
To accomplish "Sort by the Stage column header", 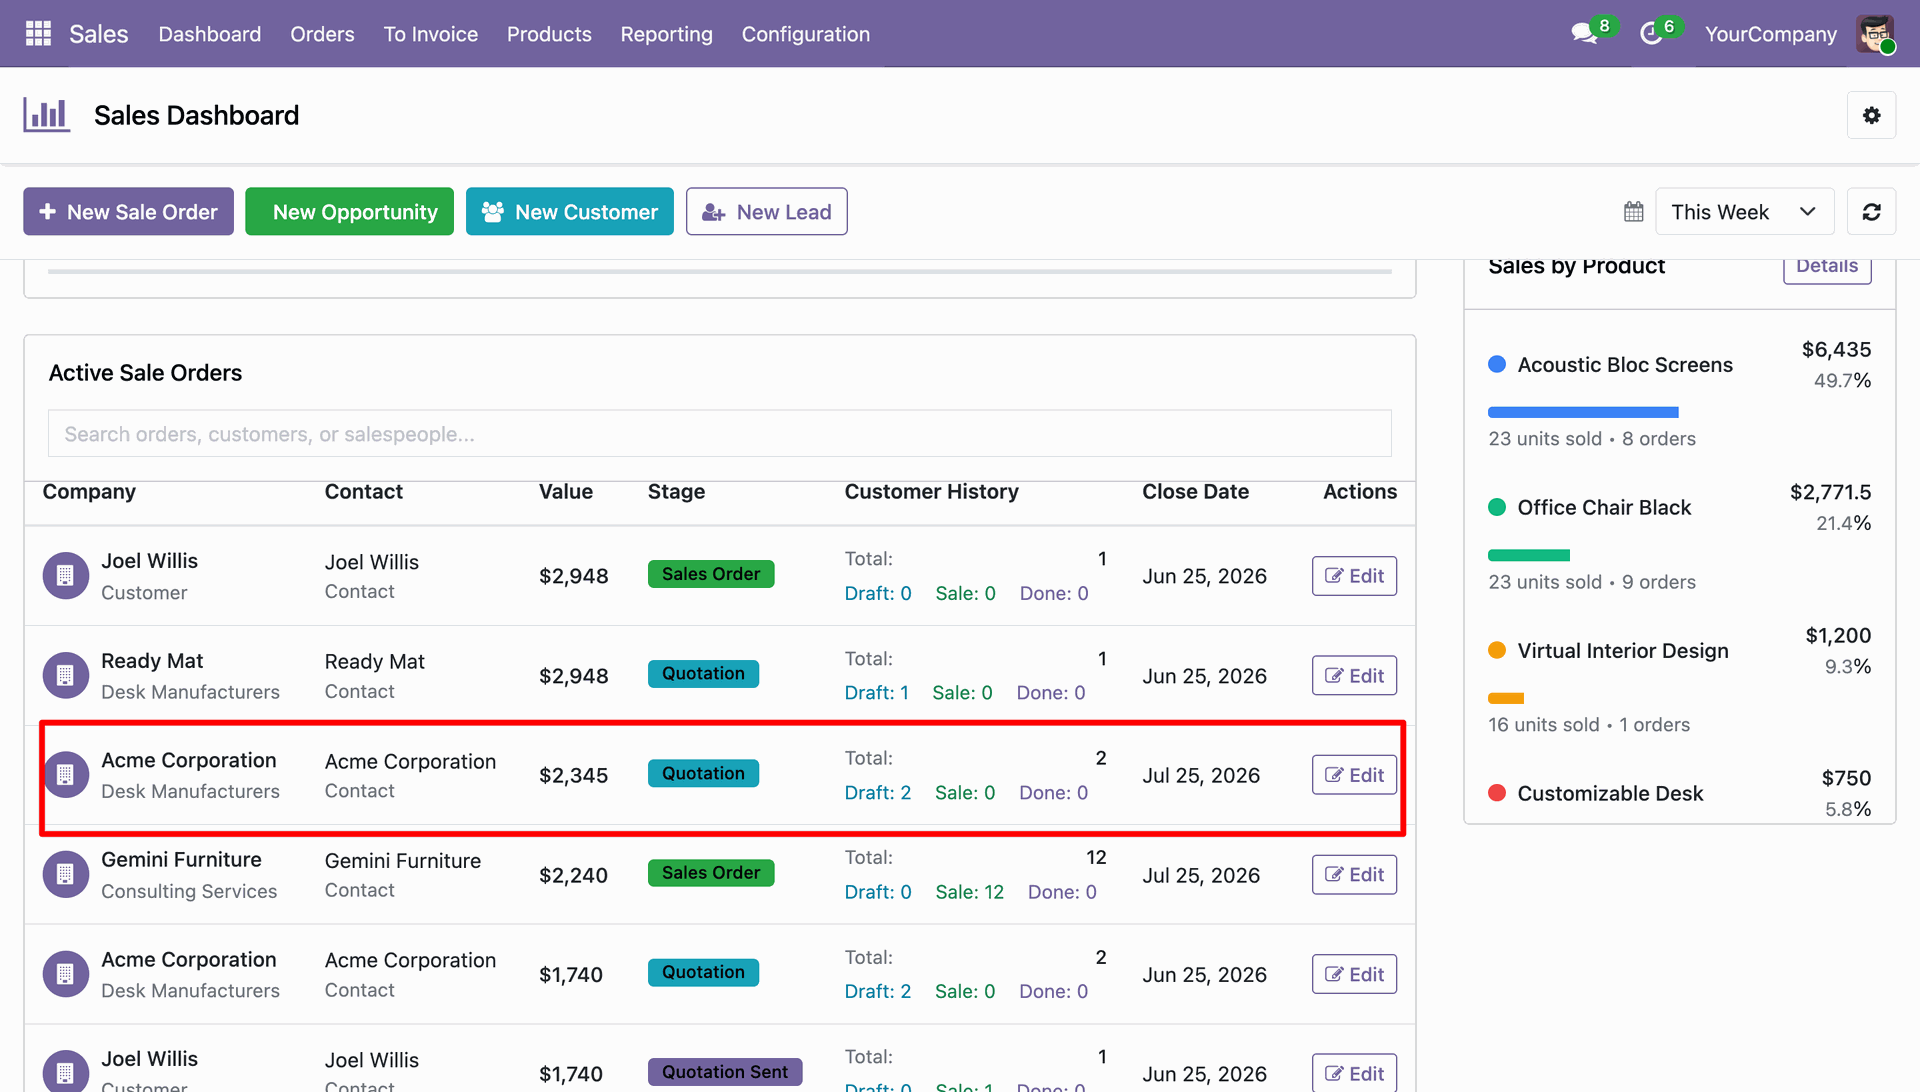I will point(676,492).
